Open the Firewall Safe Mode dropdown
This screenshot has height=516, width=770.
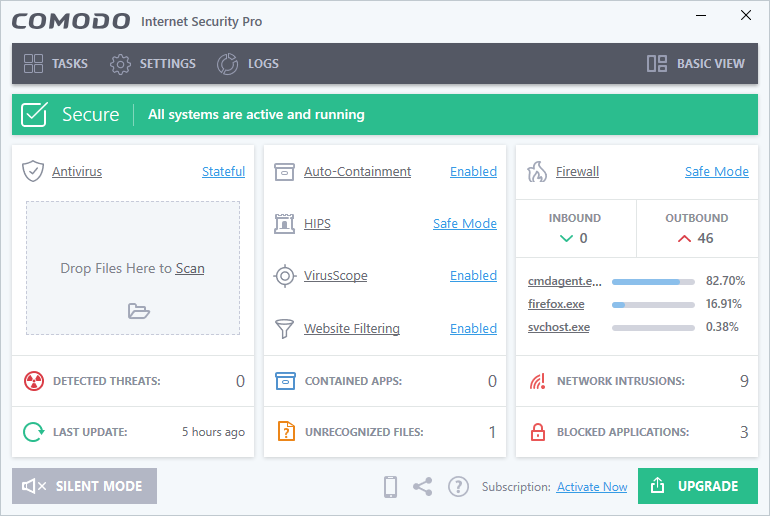[x=716, y=171]
